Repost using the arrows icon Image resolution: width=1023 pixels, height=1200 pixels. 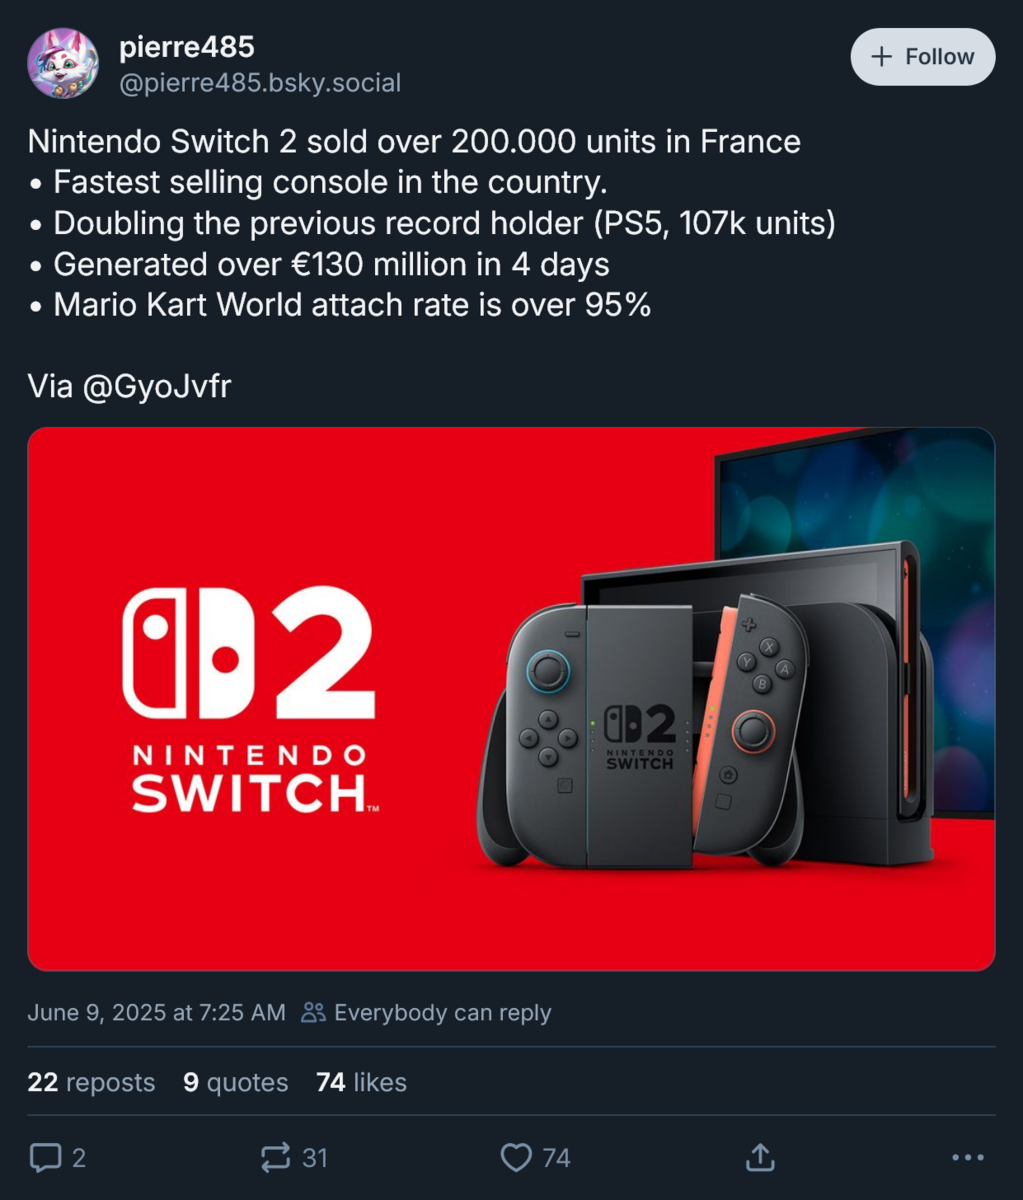(x=275, y=1158)
